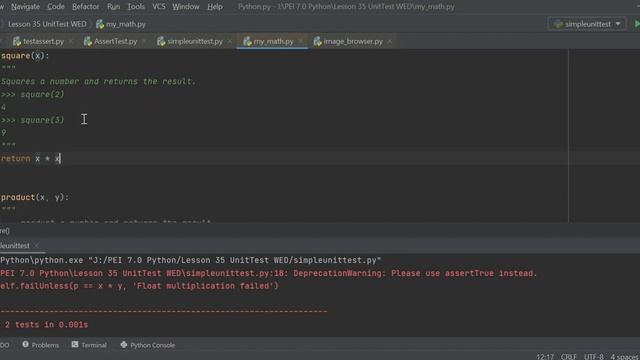
Task: Click the failUnless output line in console
Action: [139, 286]
